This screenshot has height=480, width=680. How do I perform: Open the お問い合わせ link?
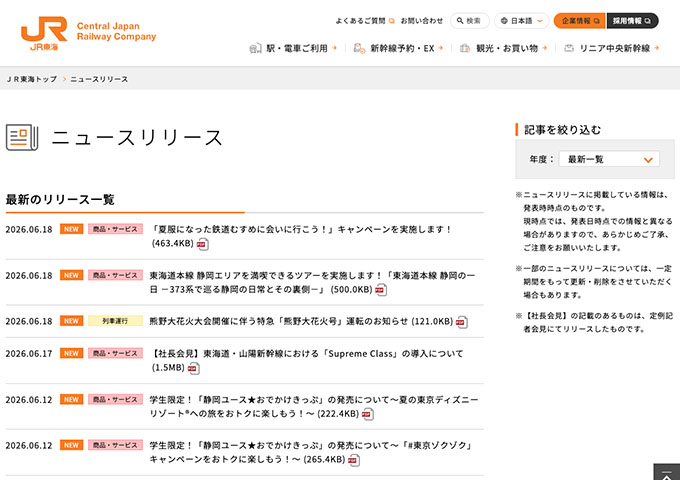pos(422,21)
